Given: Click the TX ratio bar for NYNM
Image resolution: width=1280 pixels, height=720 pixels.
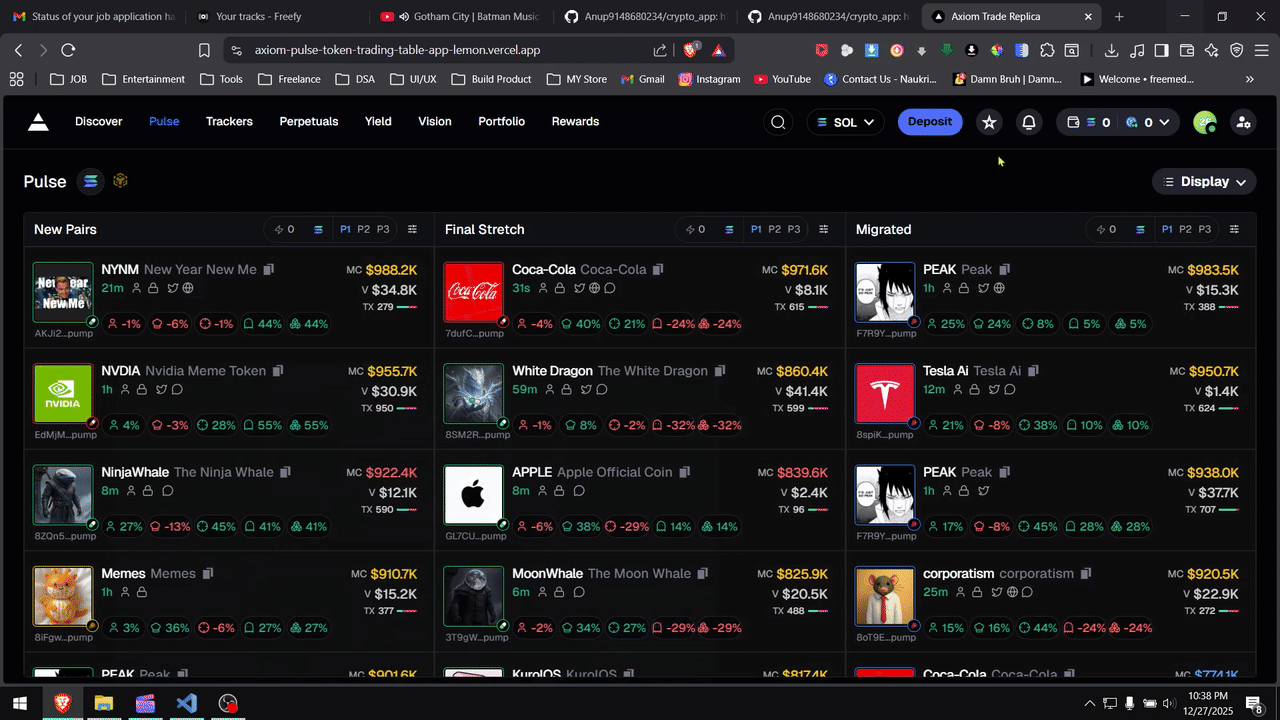Looking at the screenshot, I should [x=407, y=306].
